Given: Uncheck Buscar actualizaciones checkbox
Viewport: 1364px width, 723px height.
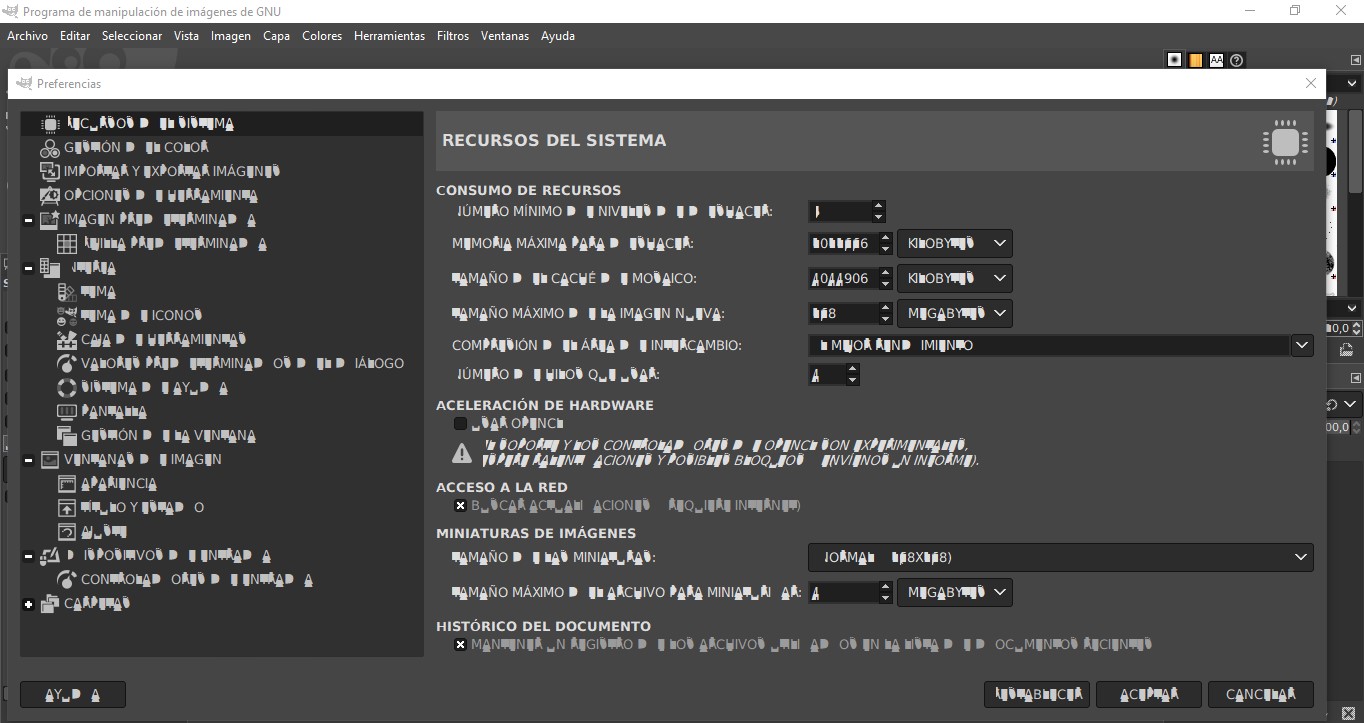Looking at the screenshot, I should [461, 506].
